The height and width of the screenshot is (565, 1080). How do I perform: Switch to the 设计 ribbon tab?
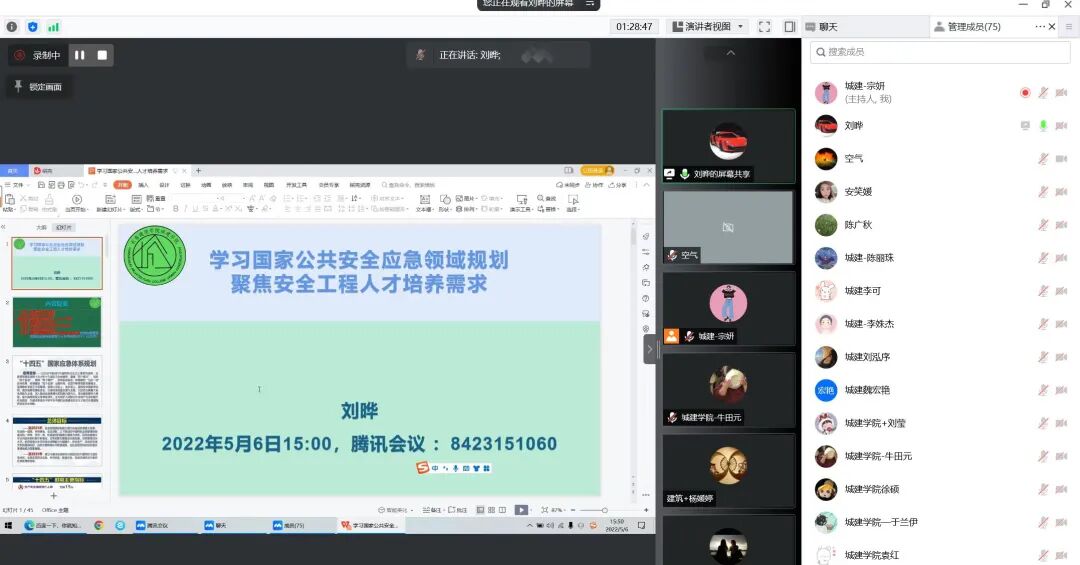tap(164, 185)
